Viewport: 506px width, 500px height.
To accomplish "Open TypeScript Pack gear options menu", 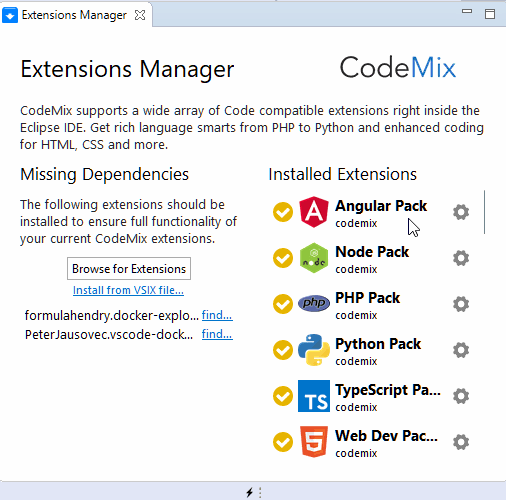I will tap(461, 396).
